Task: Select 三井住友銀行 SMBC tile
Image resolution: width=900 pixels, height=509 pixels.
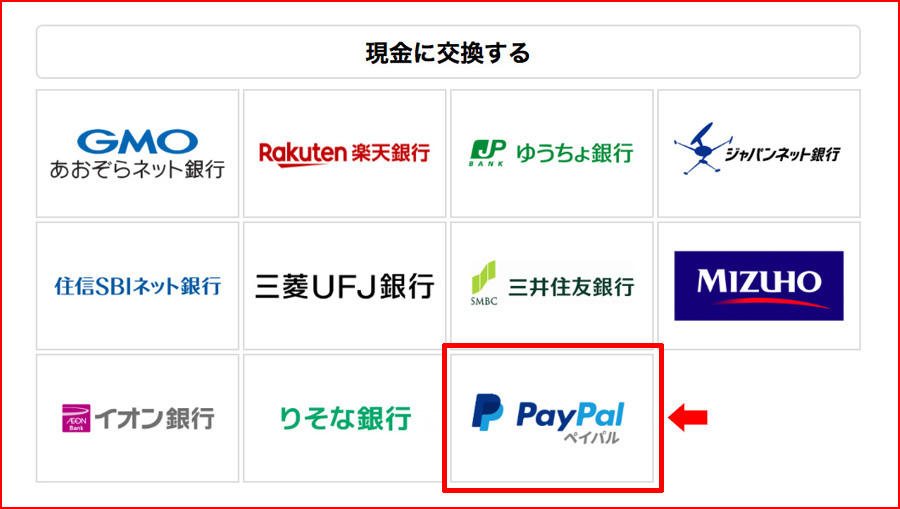Action: pos(552,286)
